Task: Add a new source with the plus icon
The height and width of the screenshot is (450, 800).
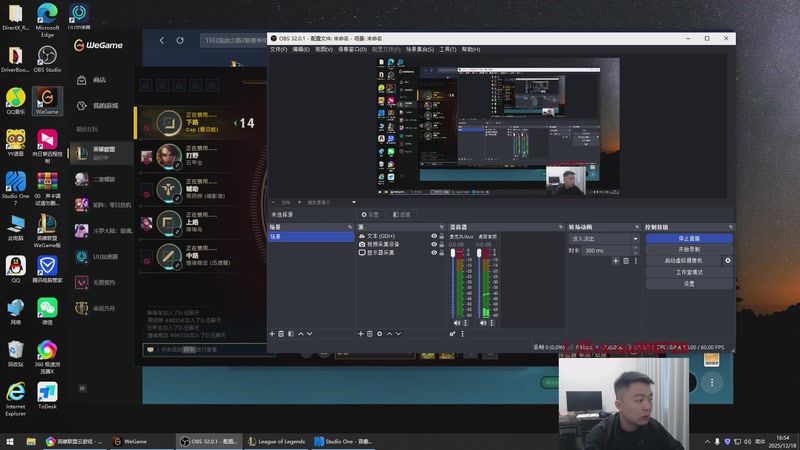Action: 361,334
